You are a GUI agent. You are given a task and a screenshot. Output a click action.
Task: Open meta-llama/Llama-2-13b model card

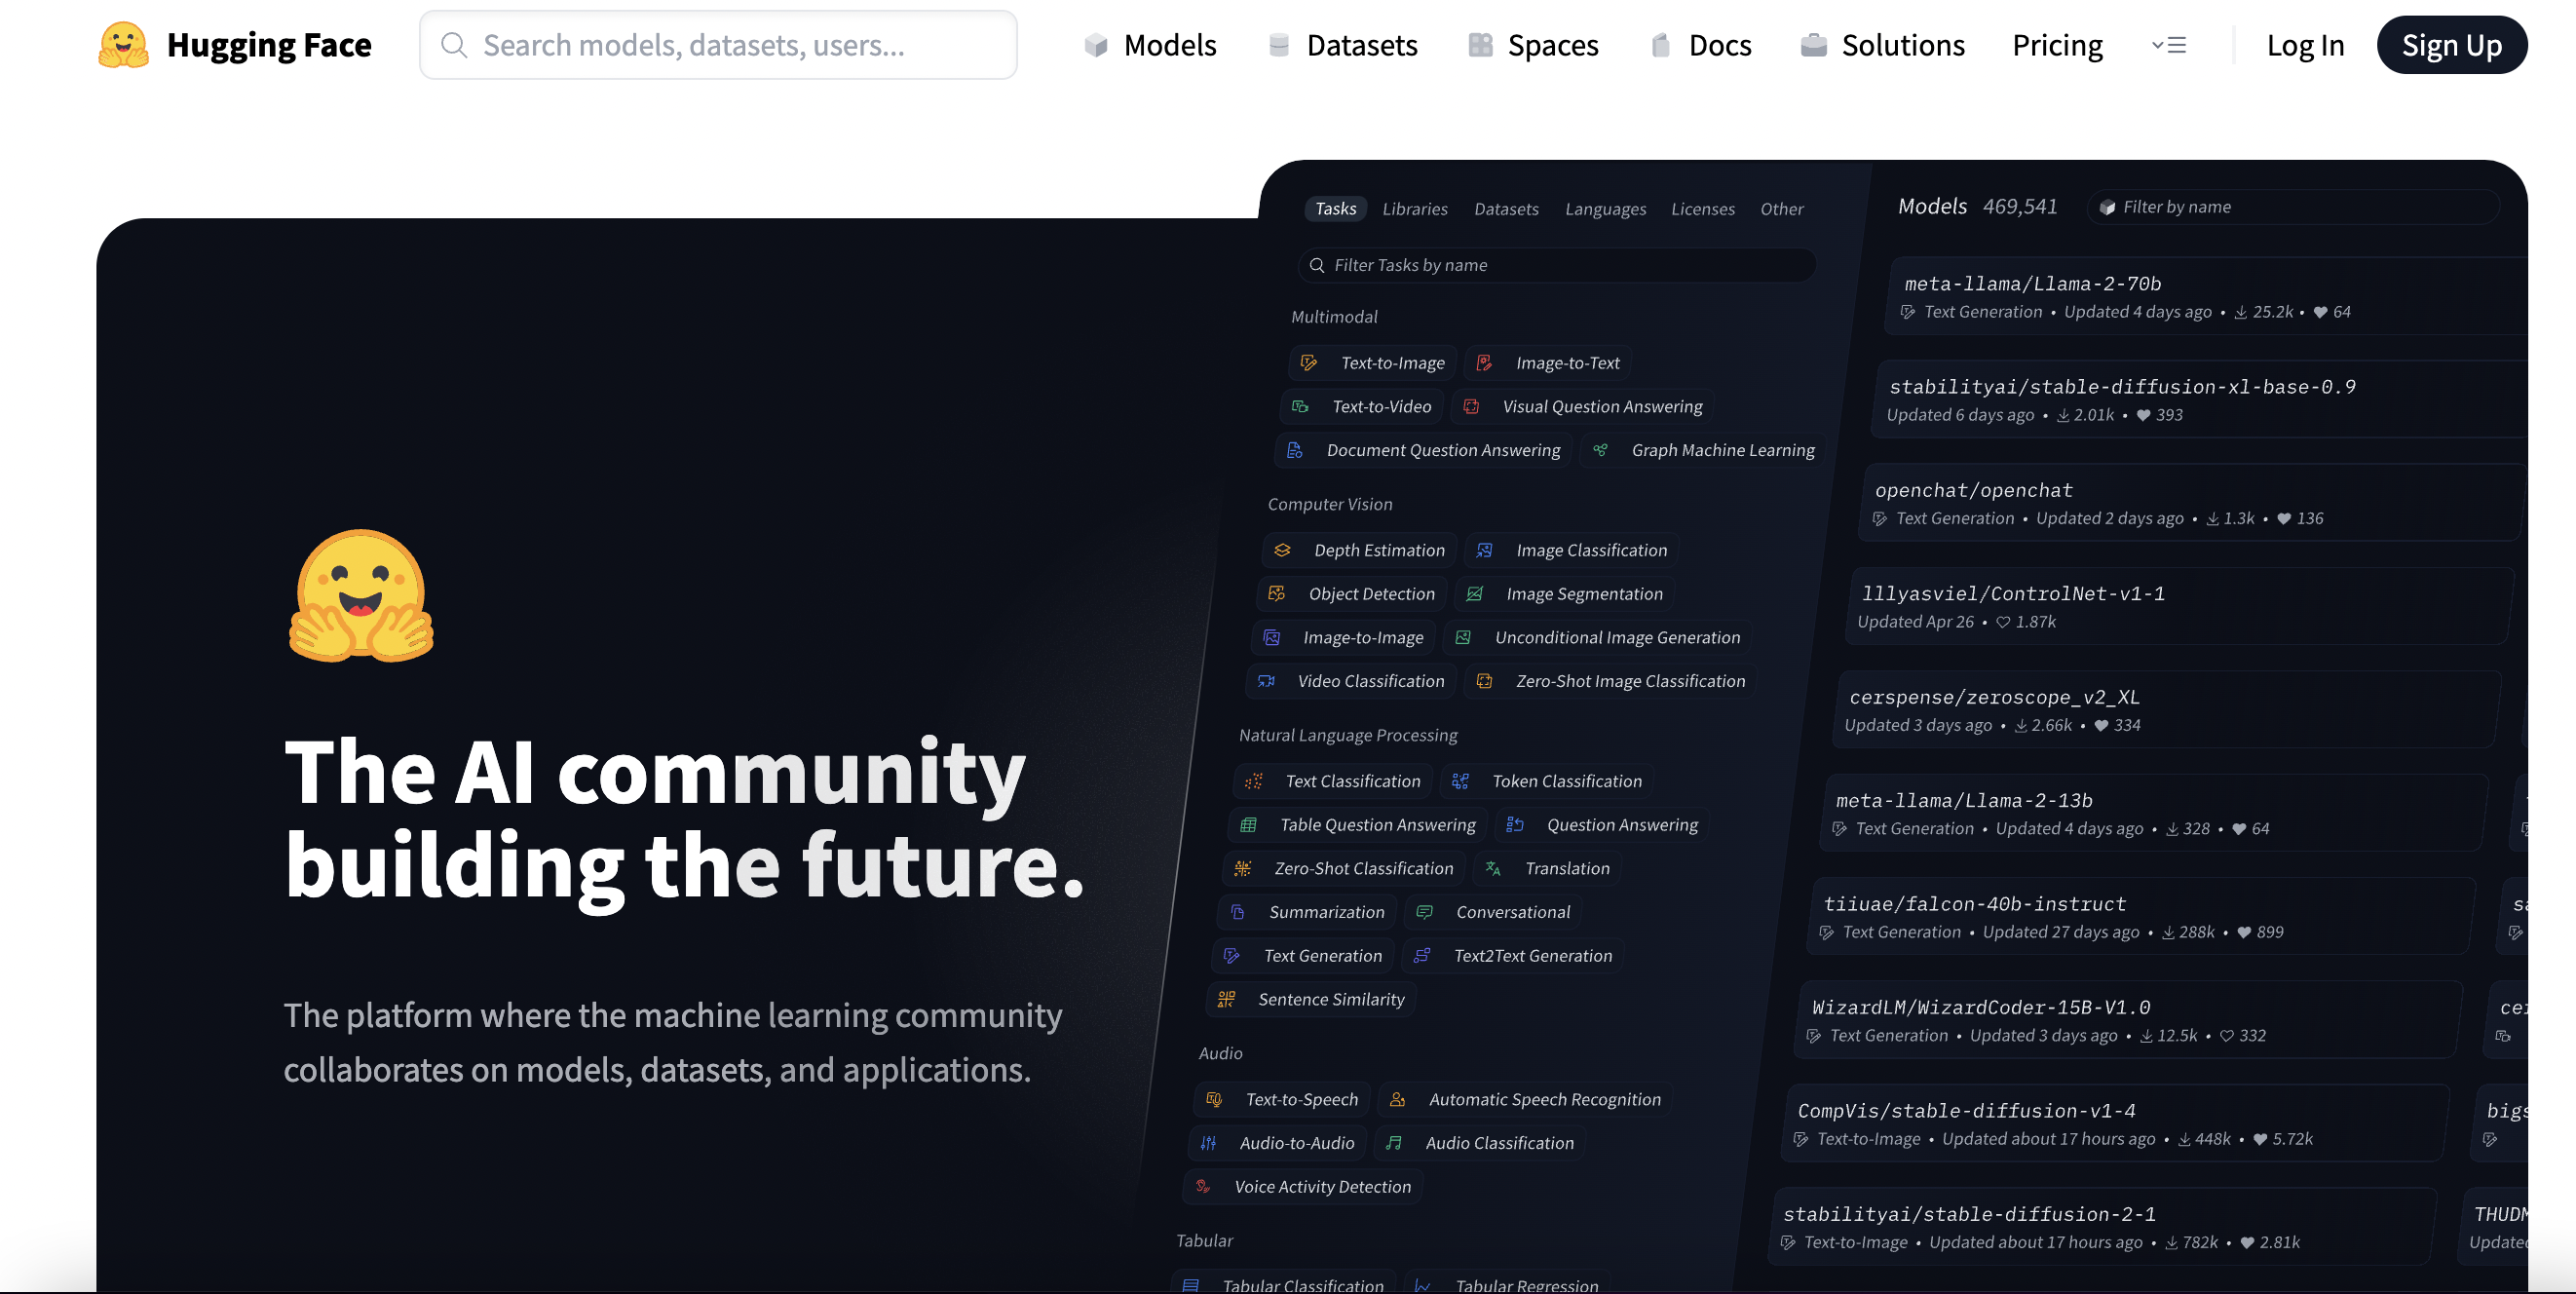coord(2155,813)
